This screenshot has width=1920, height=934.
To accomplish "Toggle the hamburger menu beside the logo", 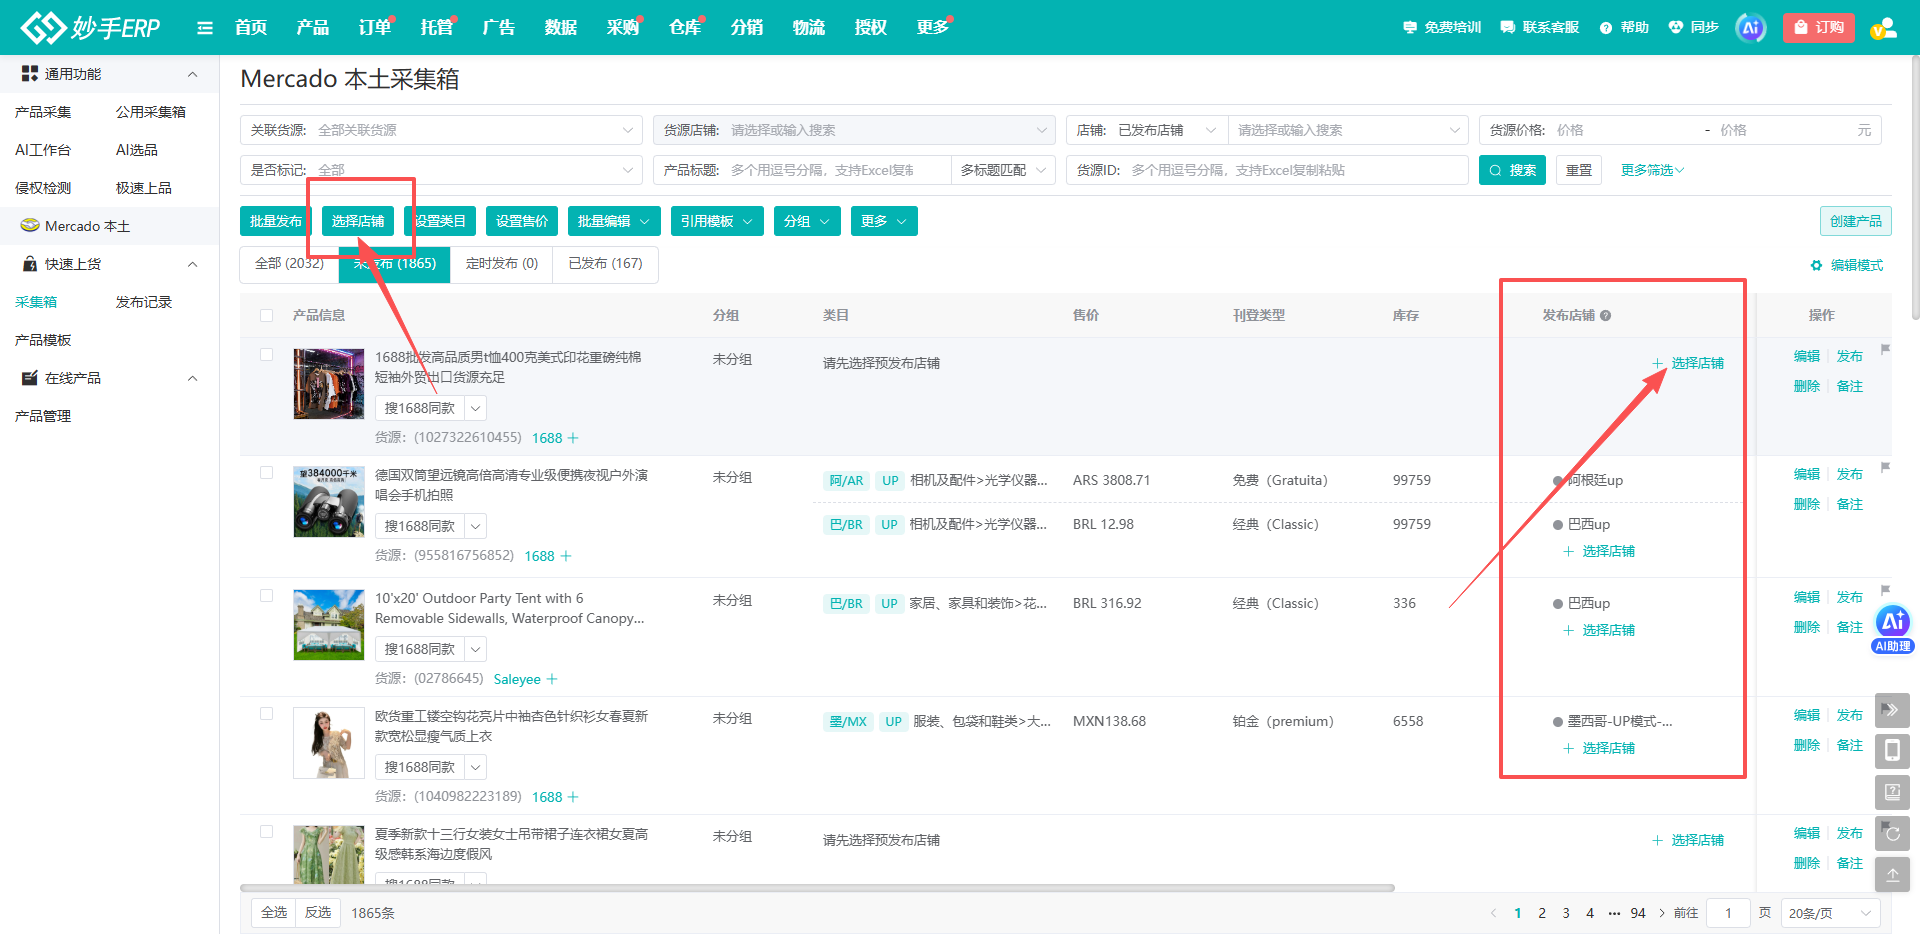I will tap(205, 28).
